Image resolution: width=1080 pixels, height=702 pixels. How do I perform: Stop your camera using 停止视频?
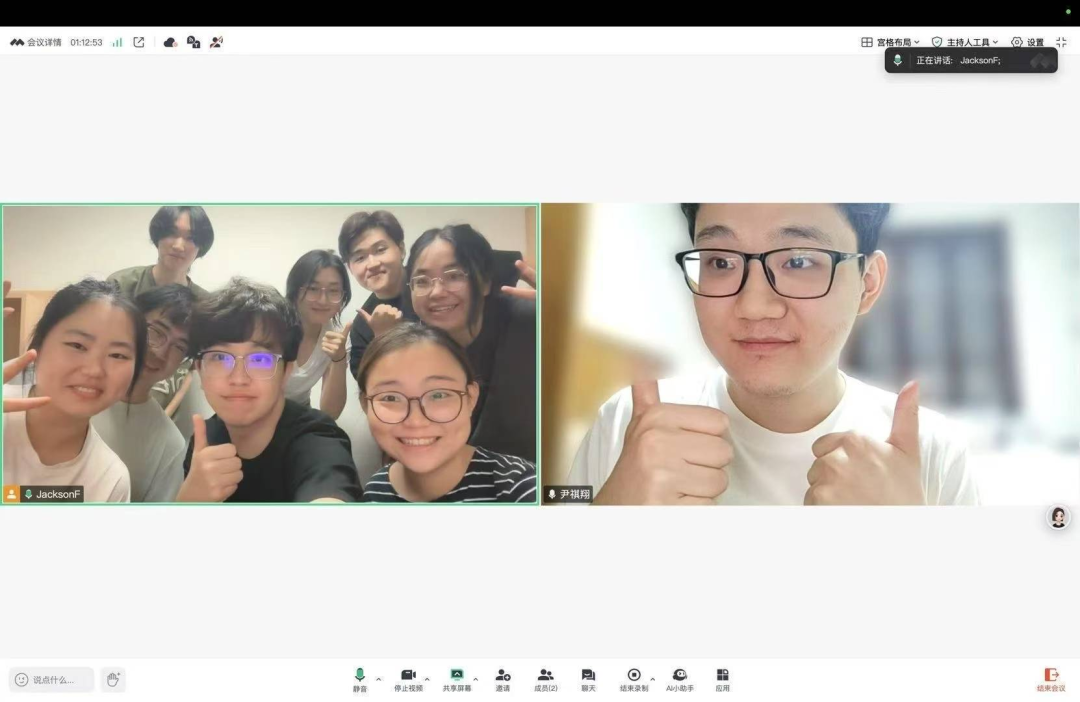[x=408, y=679]
